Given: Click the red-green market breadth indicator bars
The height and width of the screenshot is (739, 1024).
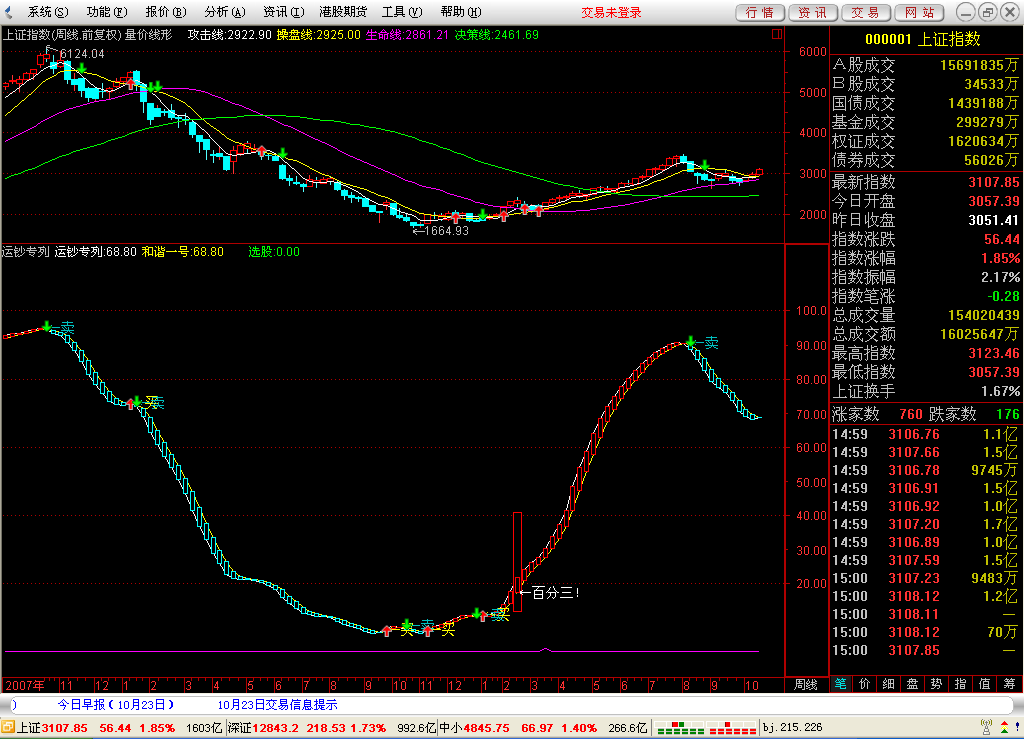Looking at the screenshot, I should [x=706, y=728].
